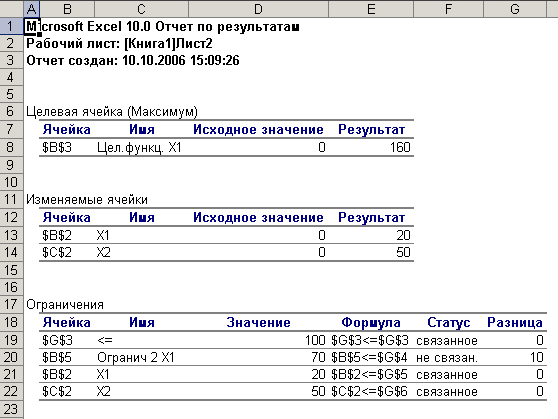Click '$B$5' cell in row 20
The width and height of the screenshot is (558, 419).
coord(57,357)
